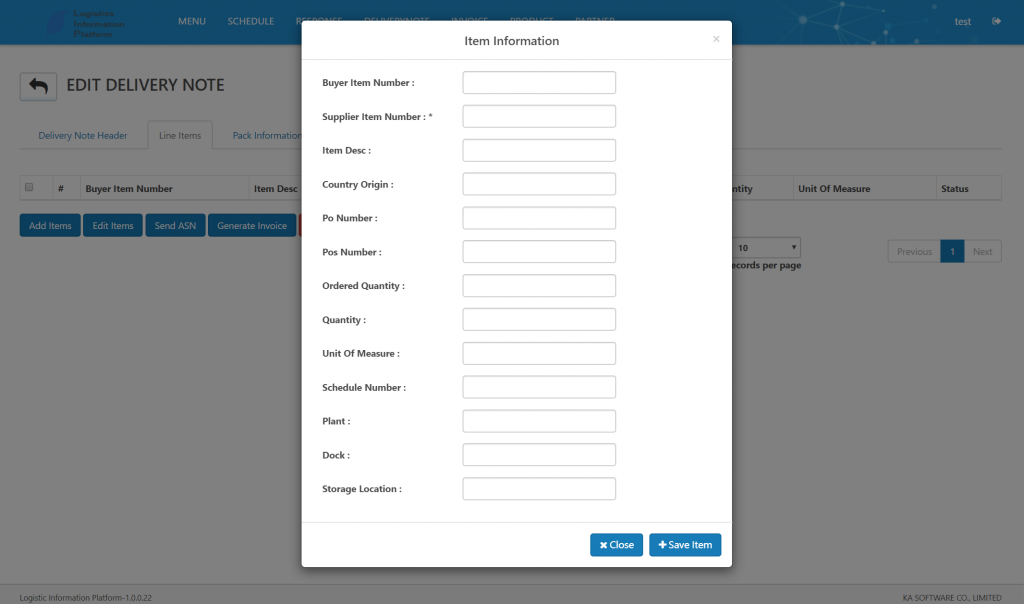Click into the Quantity input field
Image resolution: width=1024 pixels, height=604 pixels.
(539, 319)
